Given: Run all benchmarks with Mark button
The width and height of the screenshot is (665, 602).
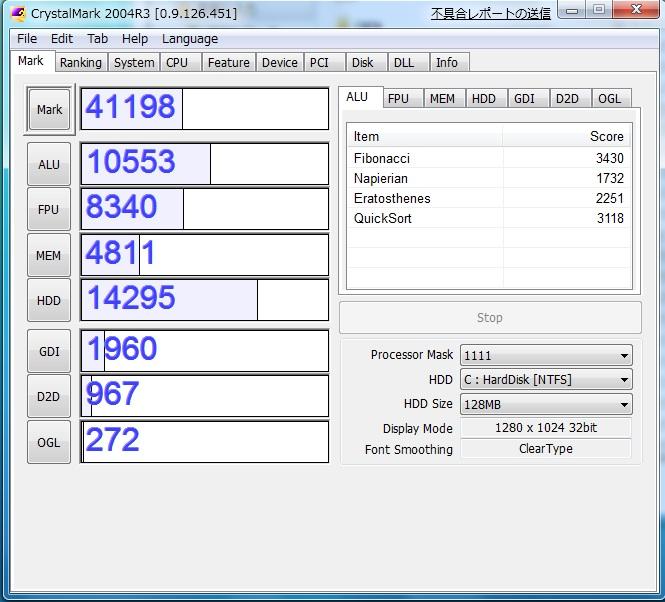Looking at the screenshot, I should (x=49, y=110).
